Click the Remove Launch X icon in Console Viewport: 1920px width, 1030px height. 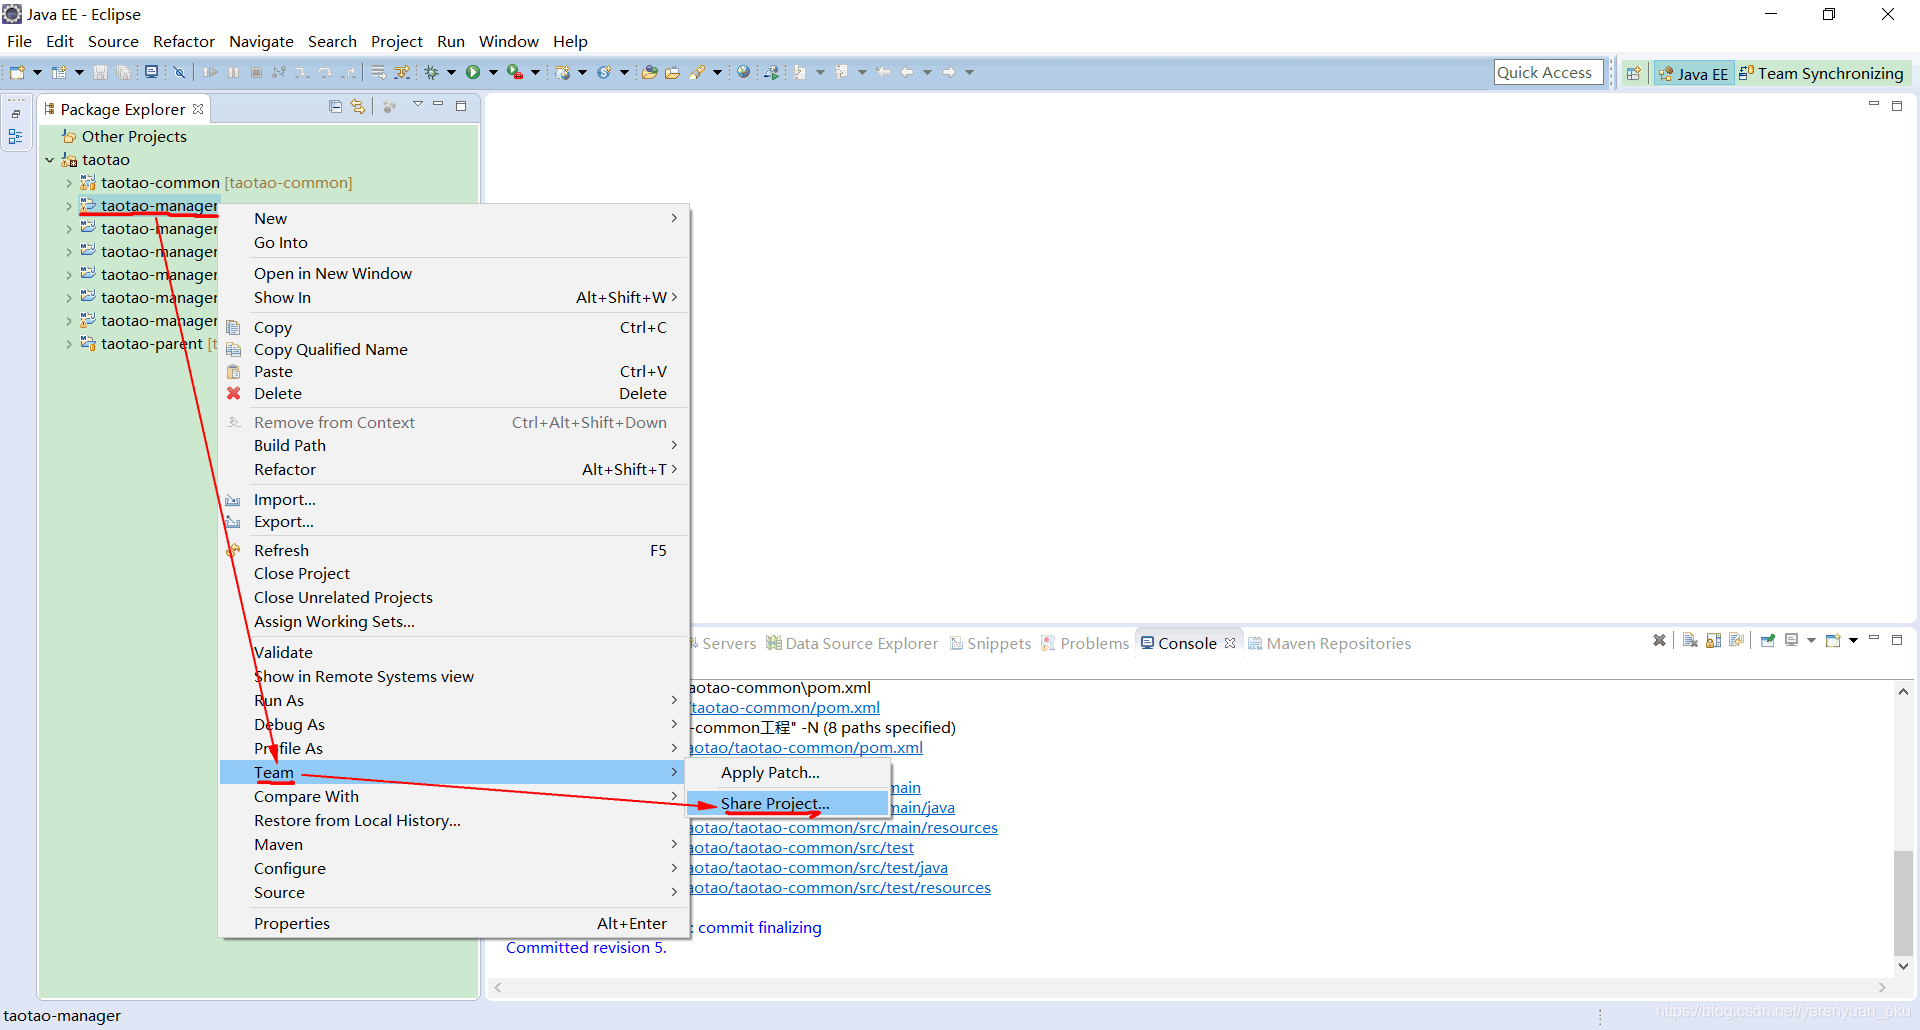(x=1659, y=641)
